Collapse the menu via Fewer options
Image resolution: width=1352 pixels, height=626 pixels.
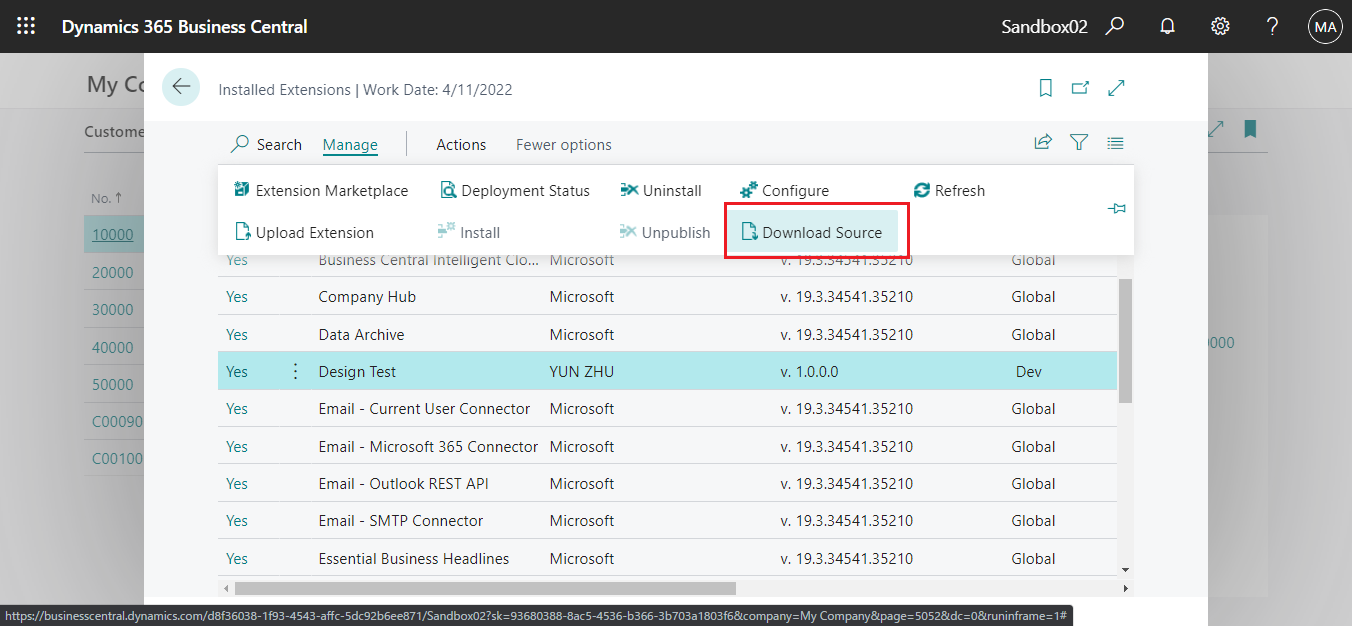click(562, 144)
